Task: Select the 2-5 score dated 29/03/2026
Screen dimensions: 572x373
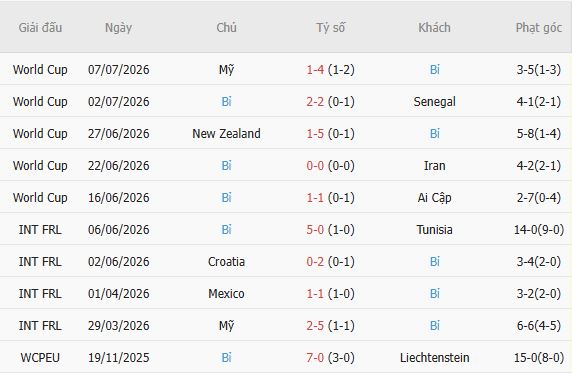Action: point(315,326)
